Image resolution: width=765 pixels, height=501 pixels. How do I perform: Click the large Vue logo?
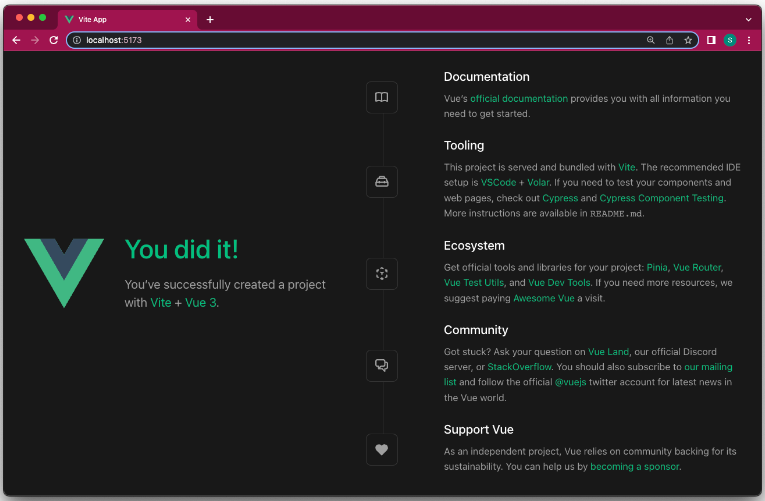click(x=64, y=273)
